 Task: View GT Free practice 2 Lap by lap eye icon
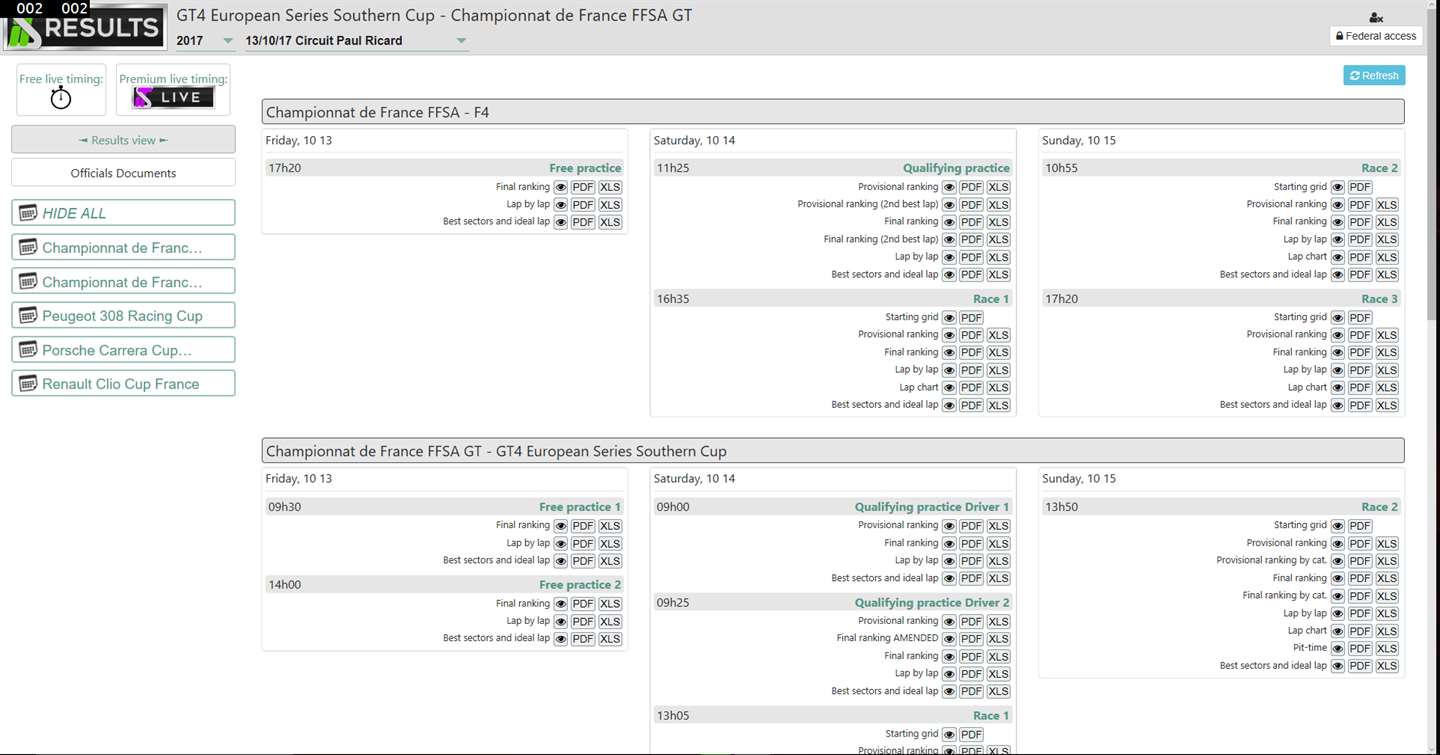pyautogui.click(x=561, y=622)
